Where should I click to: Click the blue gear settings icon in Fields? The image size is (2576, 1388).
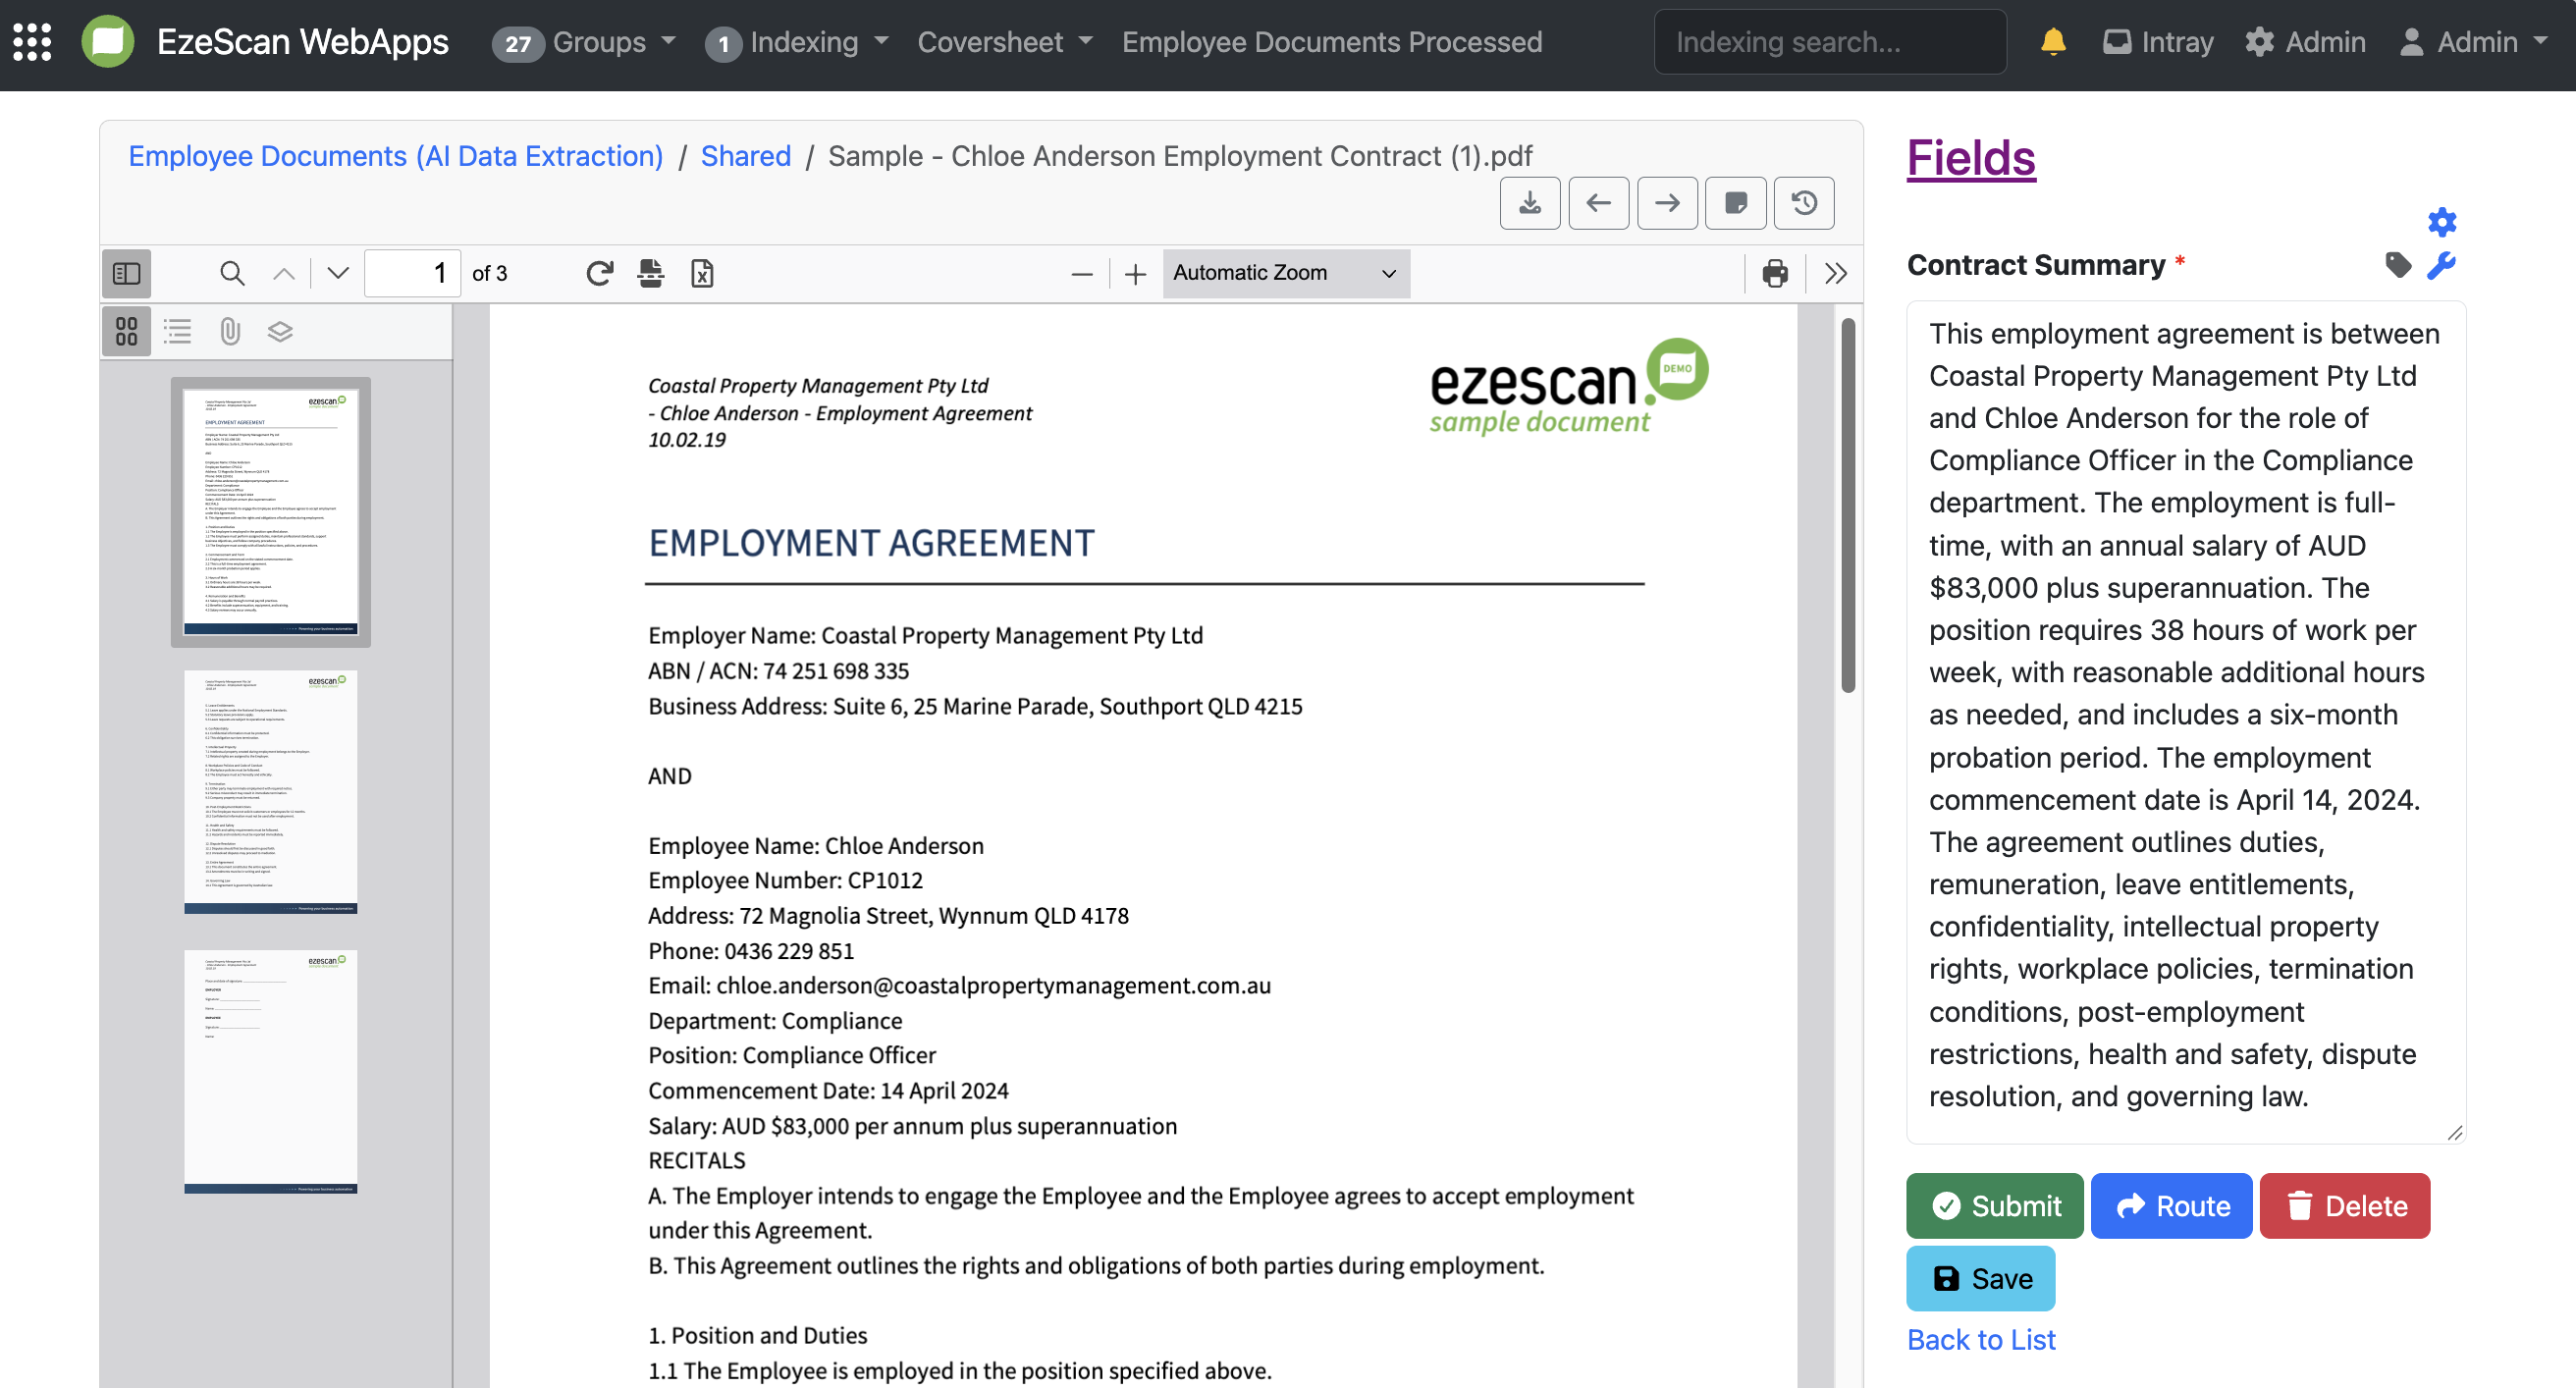[x=2442, y=222]
